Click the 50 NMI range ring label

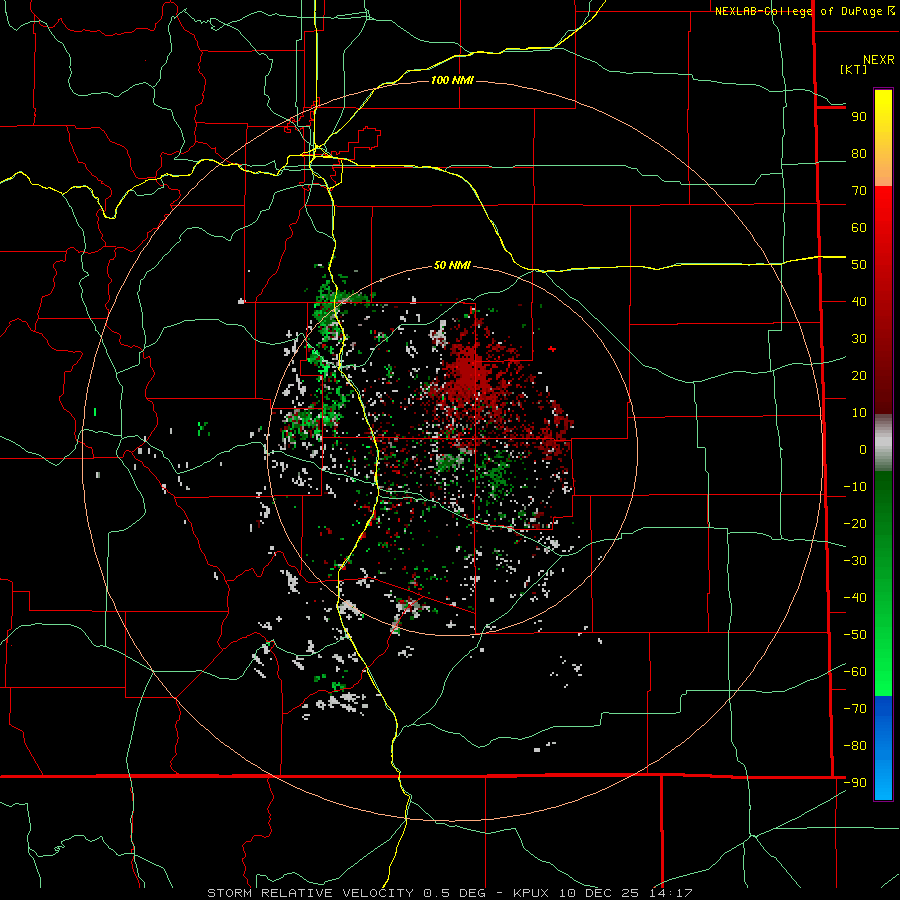pos(452,265)
